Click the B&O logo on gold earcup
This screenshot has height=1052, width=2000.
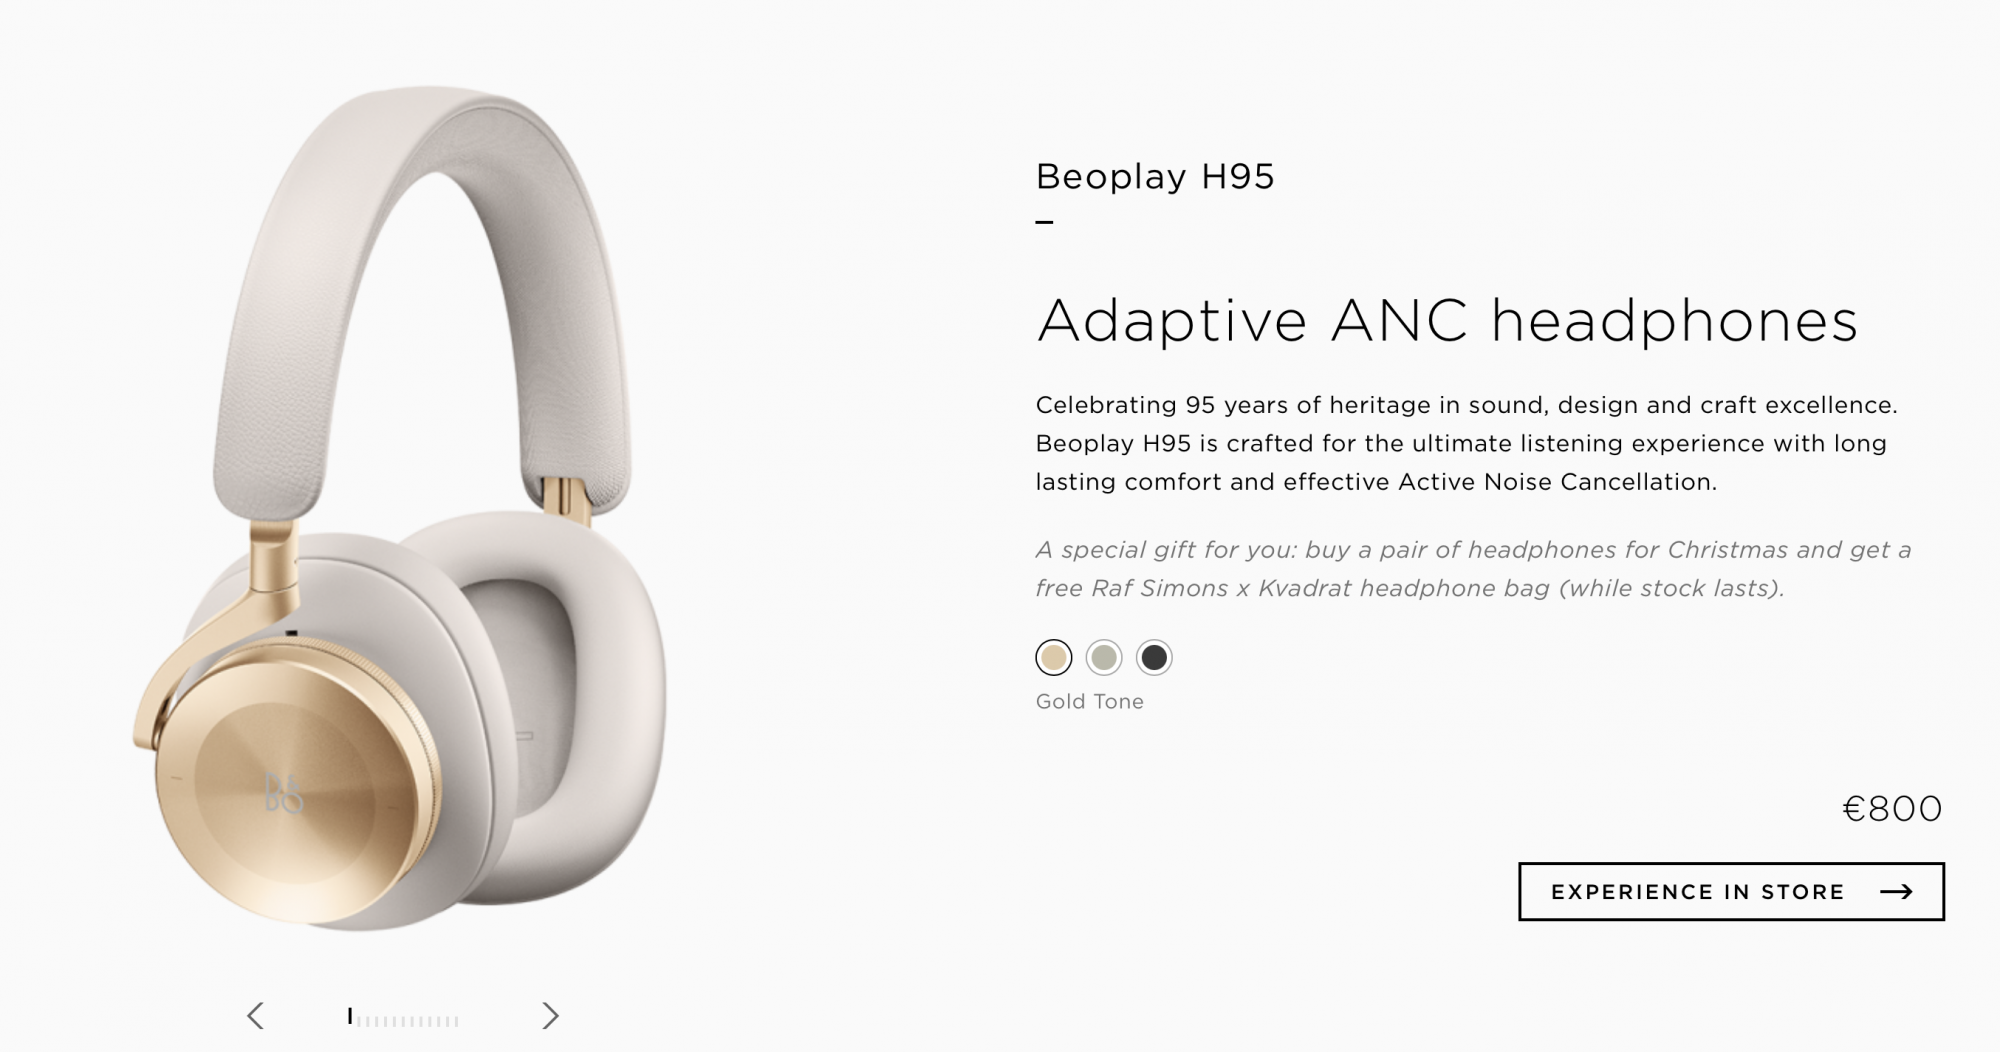(284, 792)
